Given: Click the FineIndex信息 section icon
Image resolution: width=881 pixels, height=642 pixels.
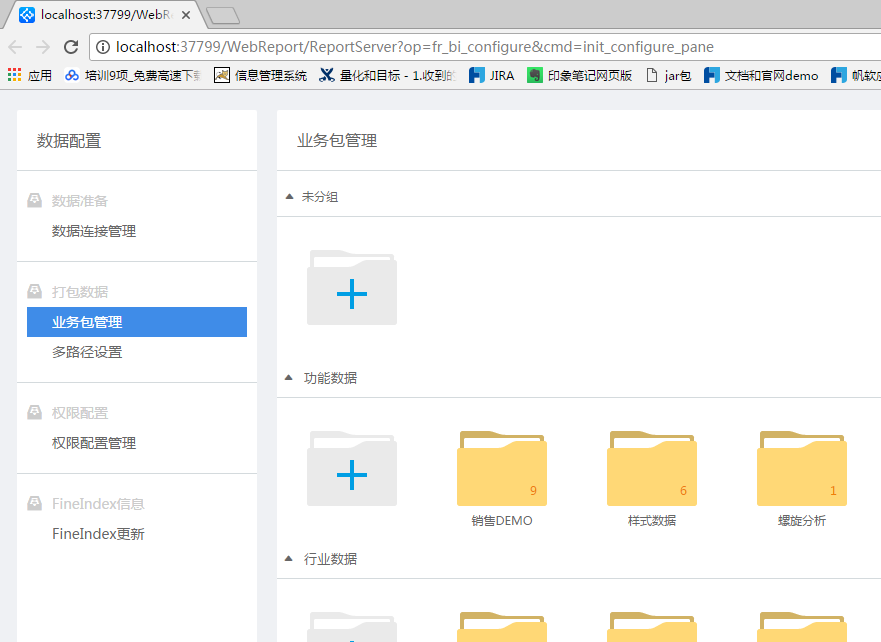Looking at the screenshot, I should point(35,504).
